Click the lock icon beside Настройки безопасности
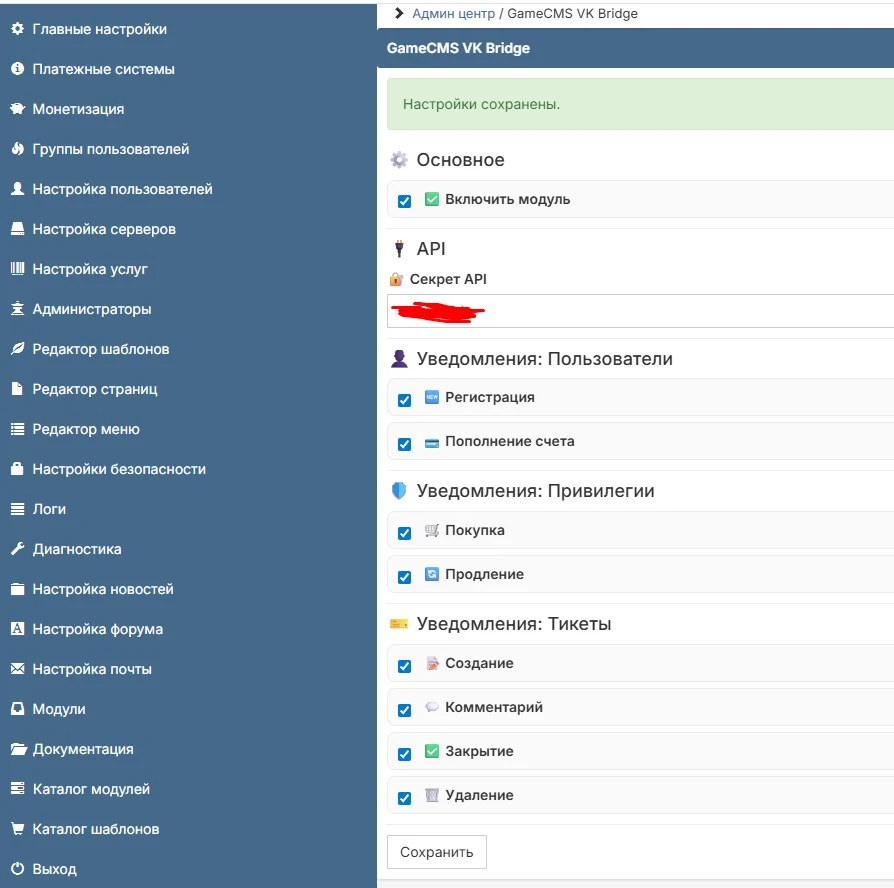Viewport: 894px width, 888px height. coord(18,469)
